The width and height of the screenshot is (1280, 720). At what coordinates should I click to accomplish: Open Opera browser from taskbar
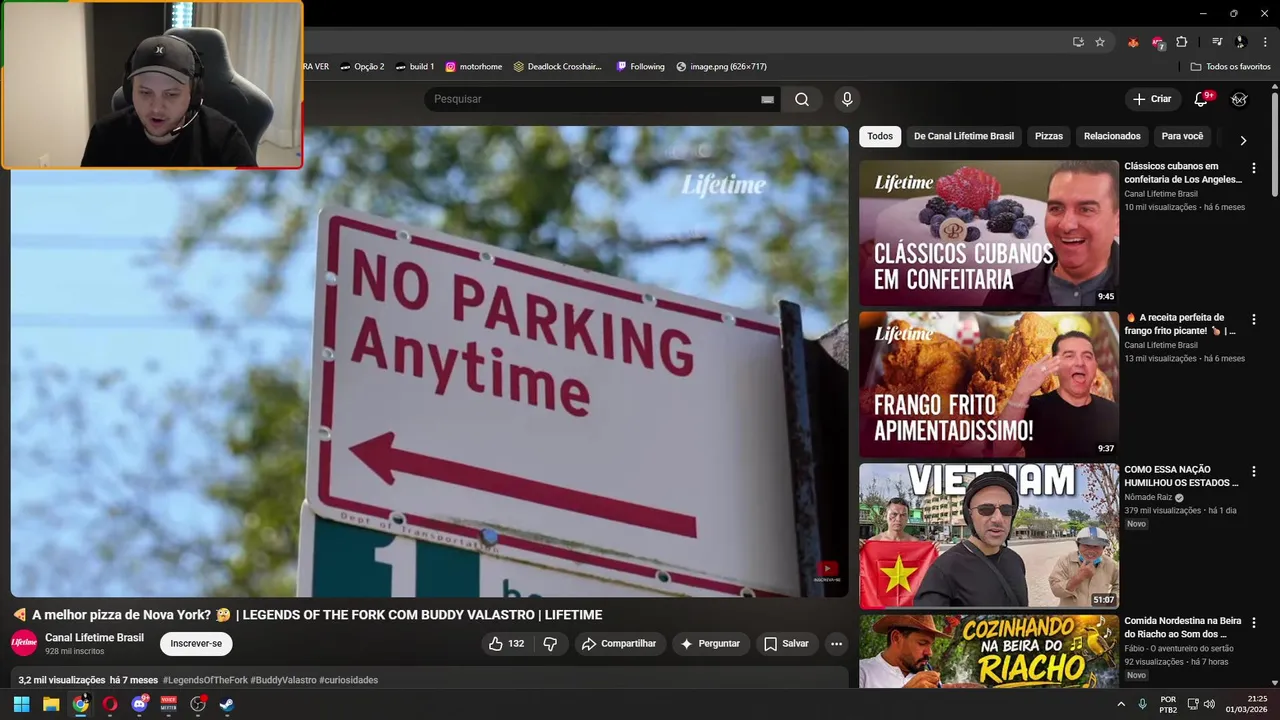click(110, 704)
